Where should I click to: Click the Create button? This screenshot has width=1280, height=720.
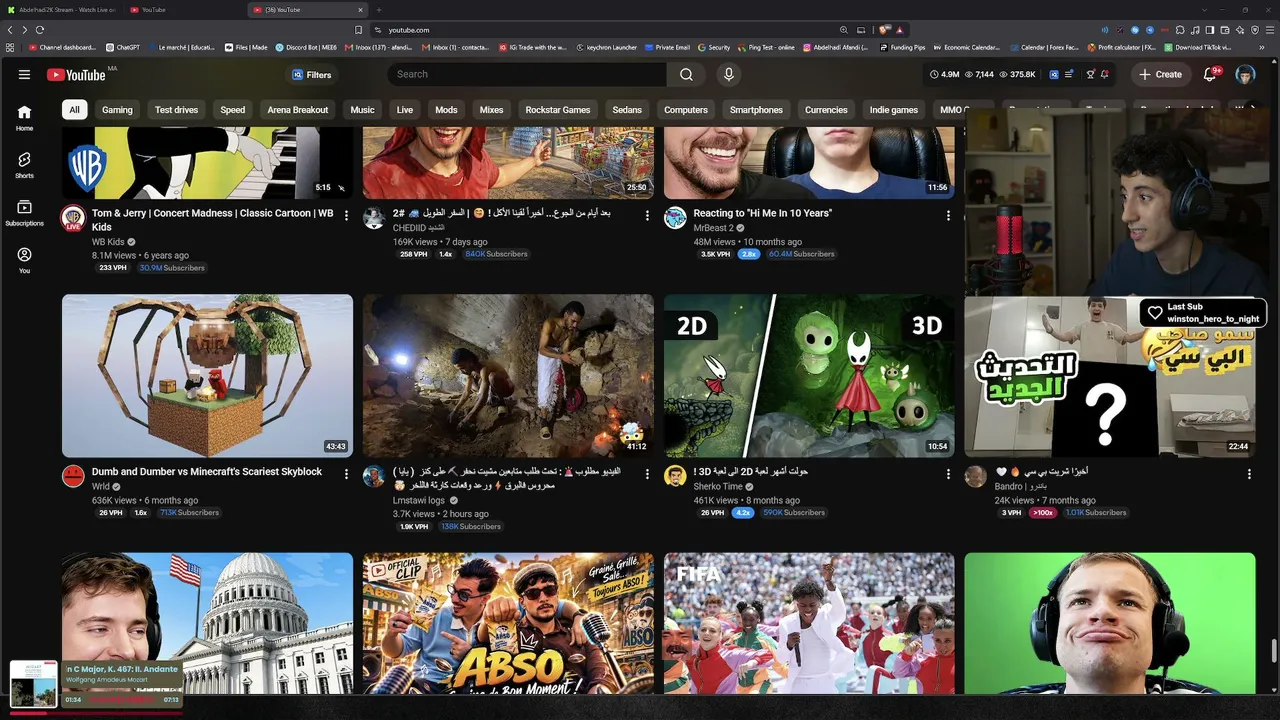(1160, 74)
